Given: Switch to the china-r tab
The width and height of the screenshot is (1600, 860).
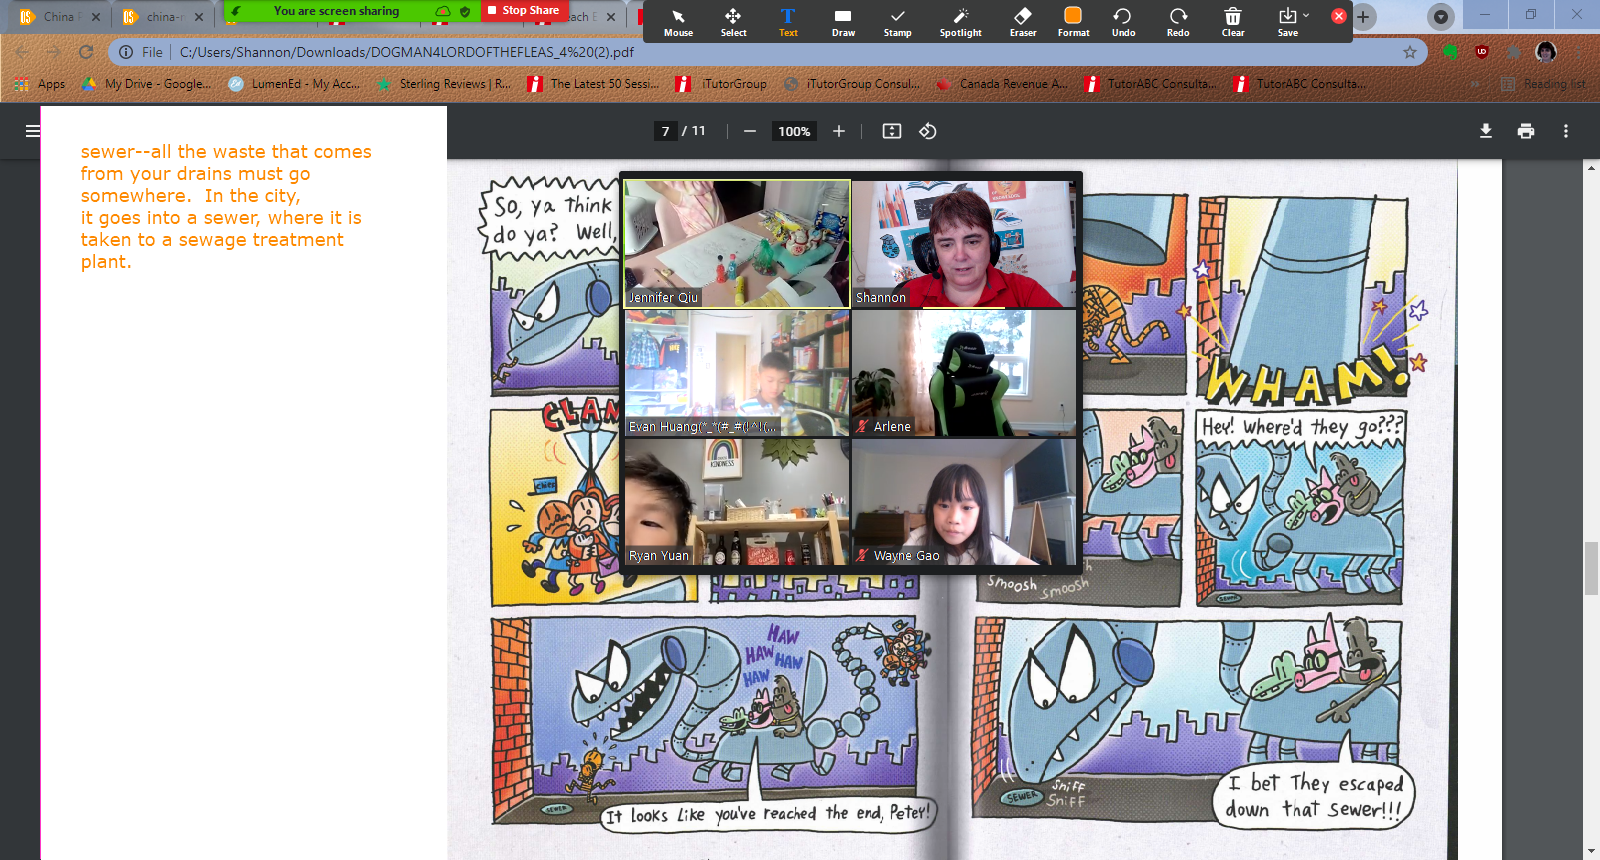Looking at the screenshot, I should (163, 17).
